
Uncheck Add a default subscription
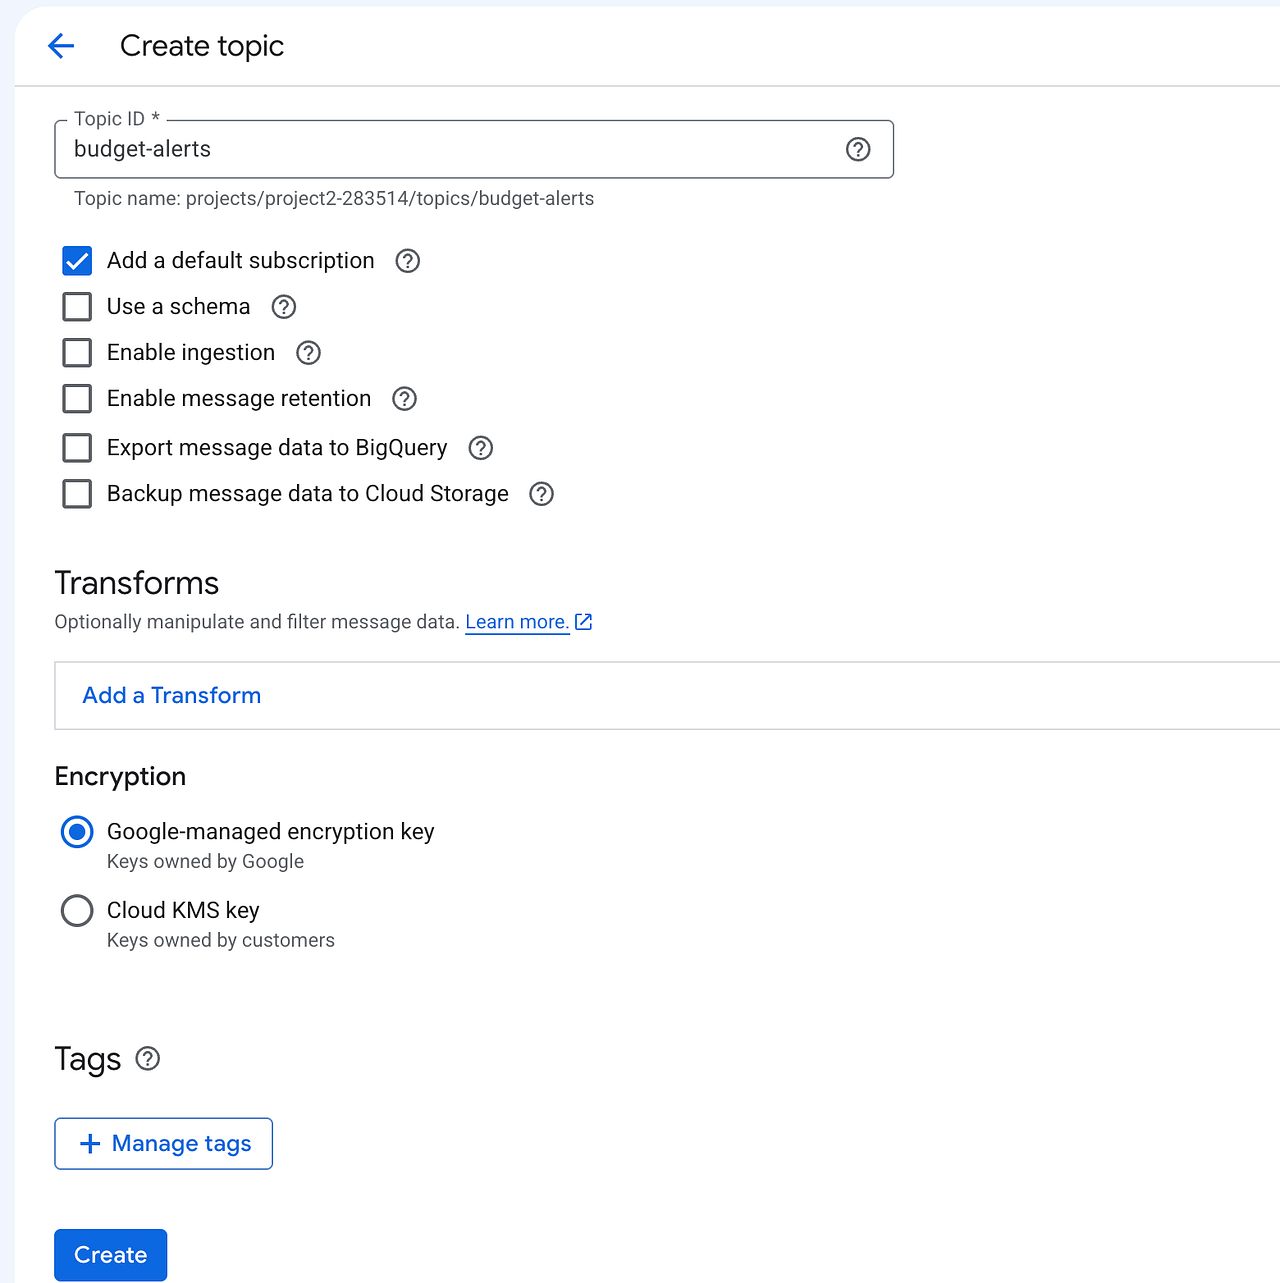77,261
